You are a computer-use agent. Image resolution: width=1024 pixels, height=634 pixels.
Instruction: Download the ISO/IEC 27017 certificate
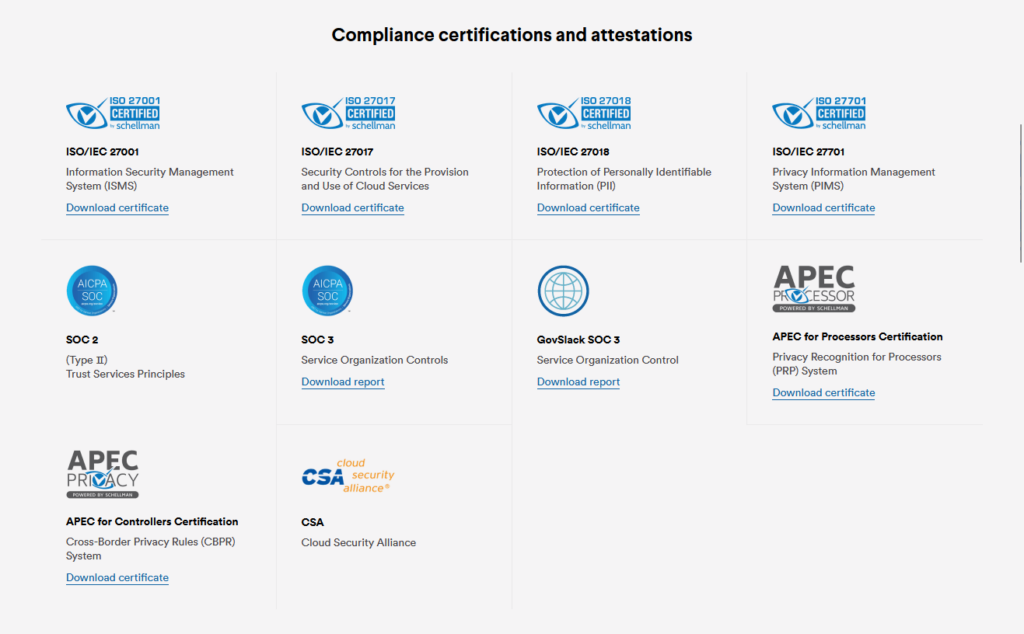(353, 208)
